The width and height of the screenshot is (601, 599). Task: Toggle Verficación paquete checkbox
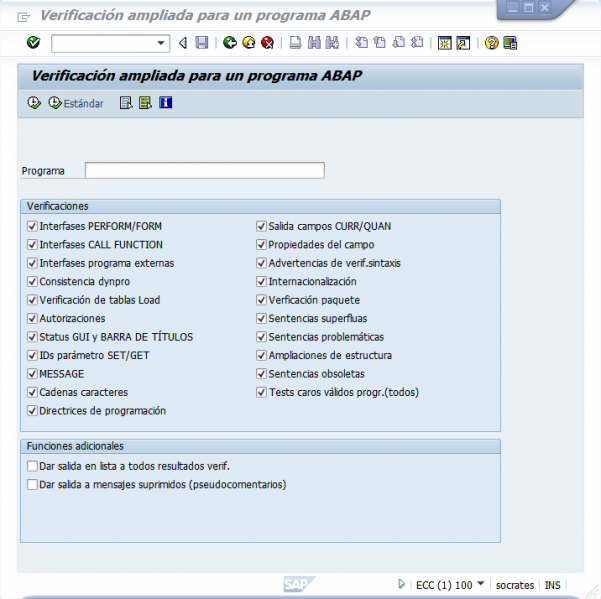tap(261, 300)
